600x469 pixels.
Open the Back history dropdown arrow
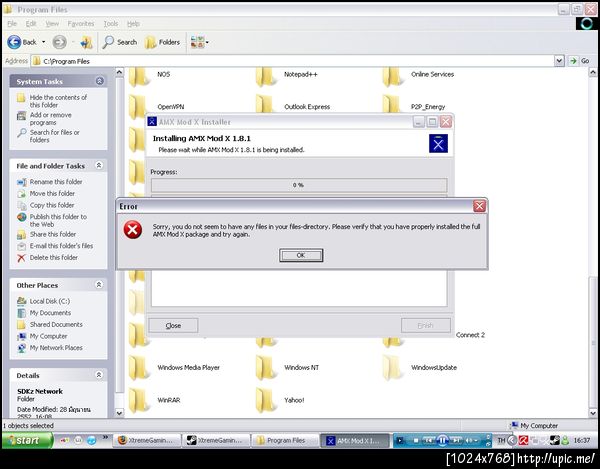point(44,42)
